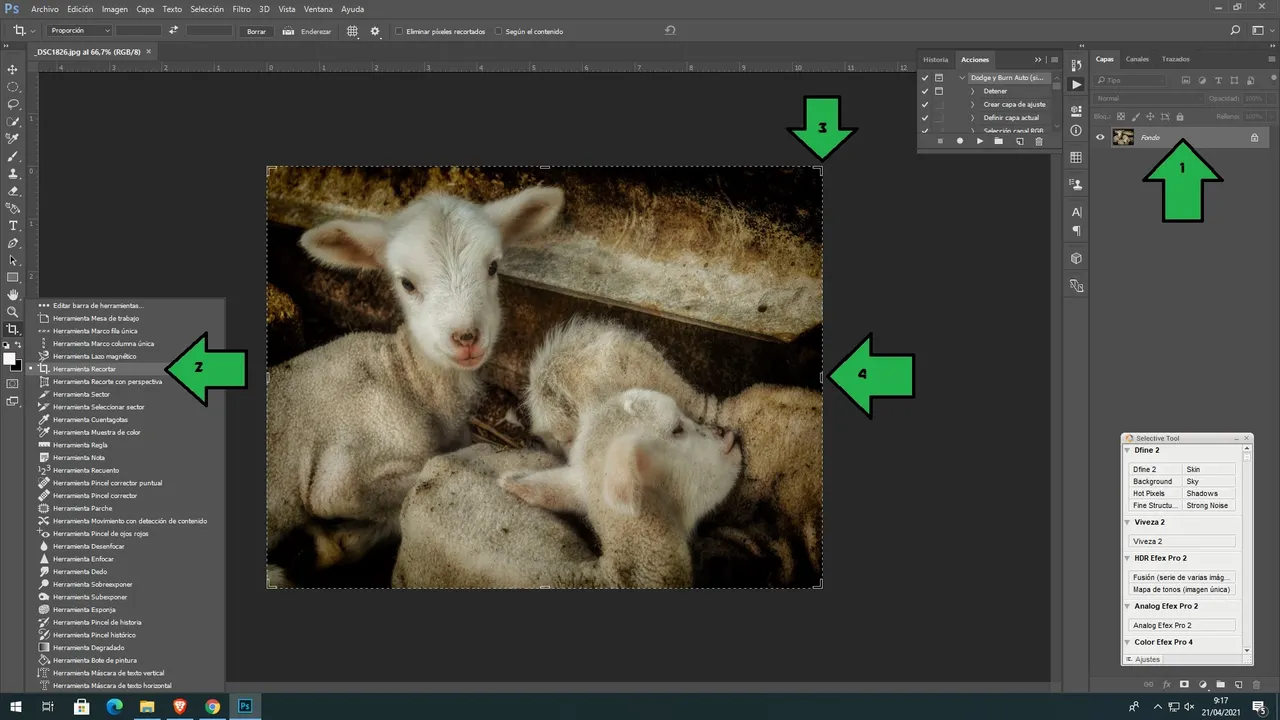The image size is (1280, 720).
Task: Change the screen mode icon
Action: click(x=13, y=401)
